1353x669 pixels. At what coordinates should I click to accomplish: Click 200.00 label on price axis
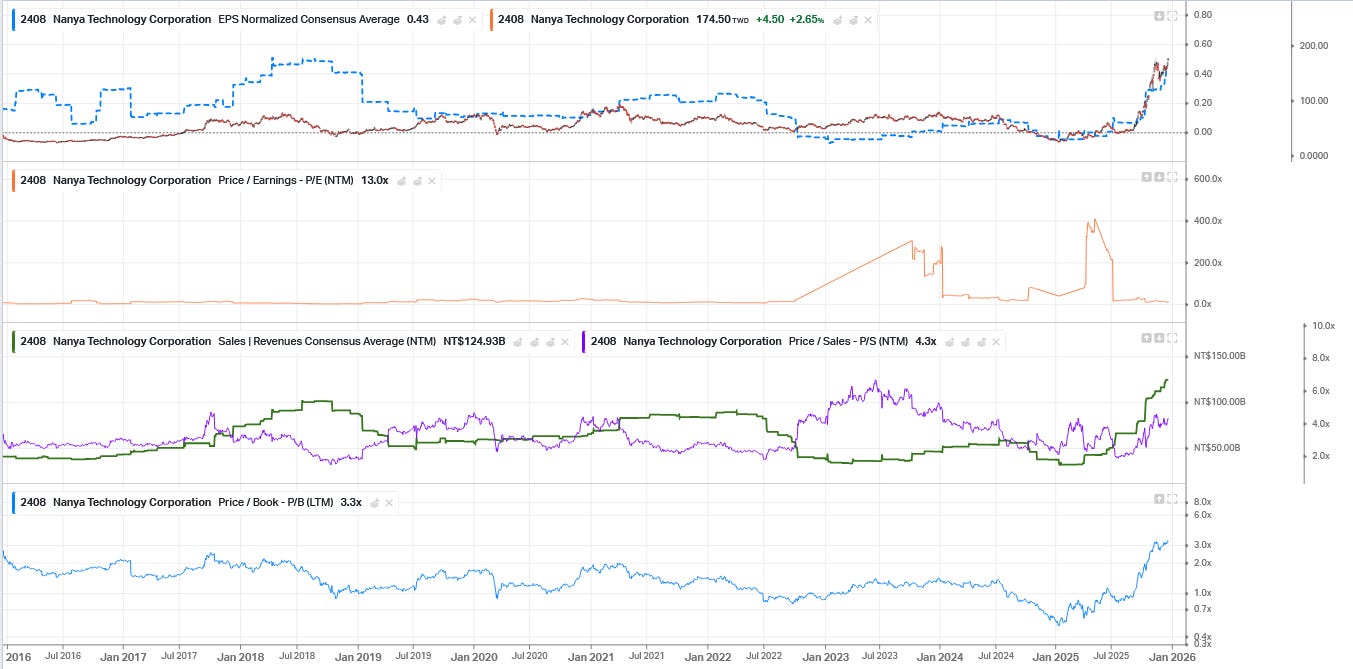pyautogui.click(x=1313, y=46)
